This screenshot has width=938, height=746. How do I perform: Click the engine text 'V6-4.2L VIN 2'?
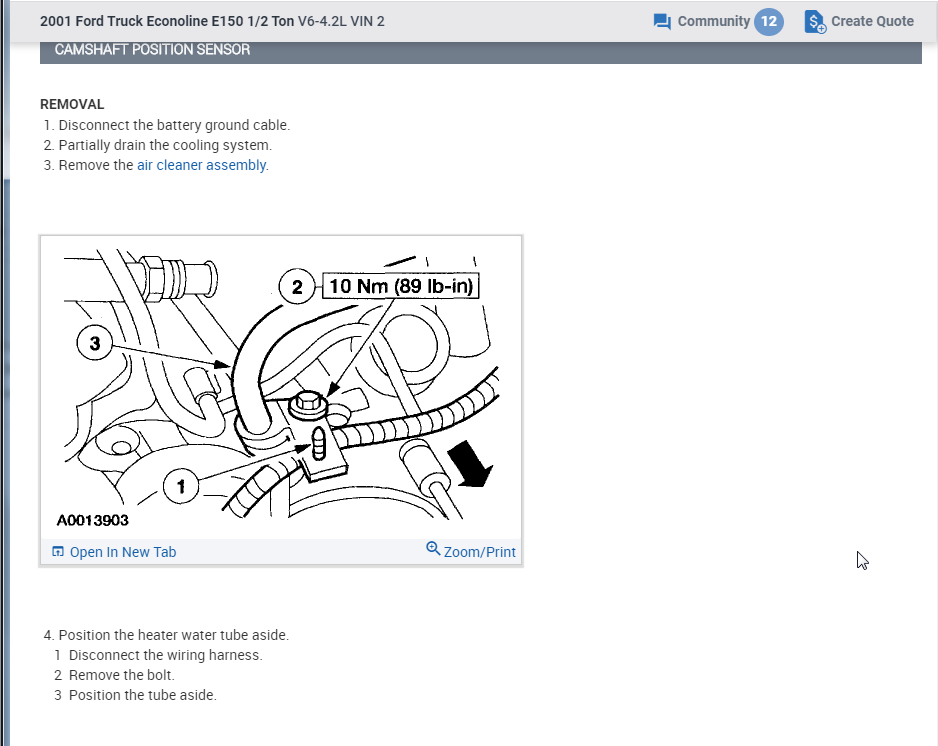[x=341, y=22]
